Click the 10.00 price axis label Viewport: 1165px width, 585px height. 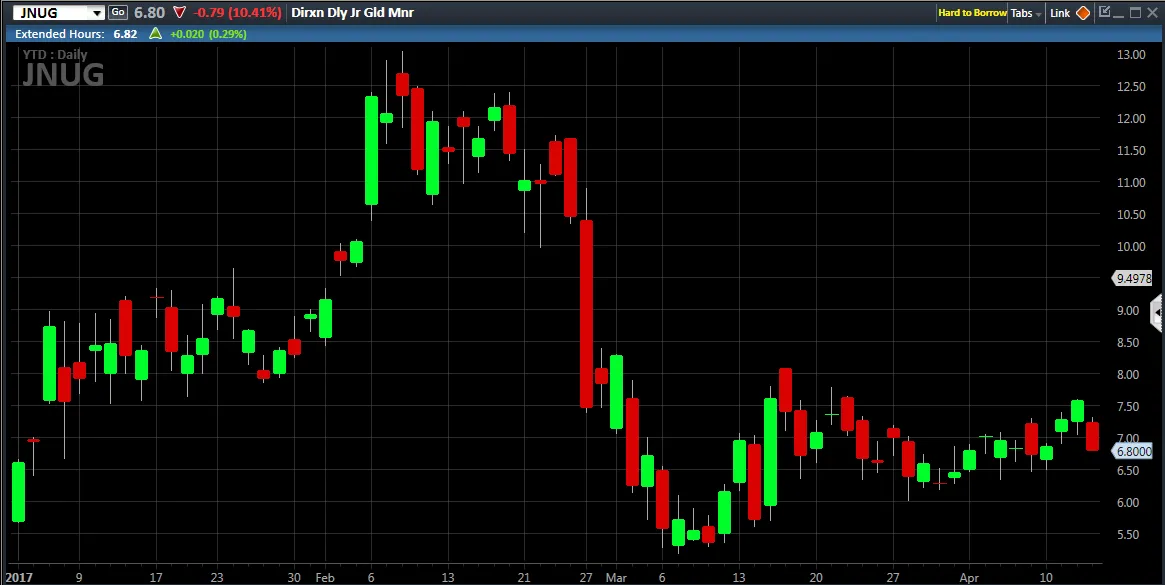click(1131, 246)
